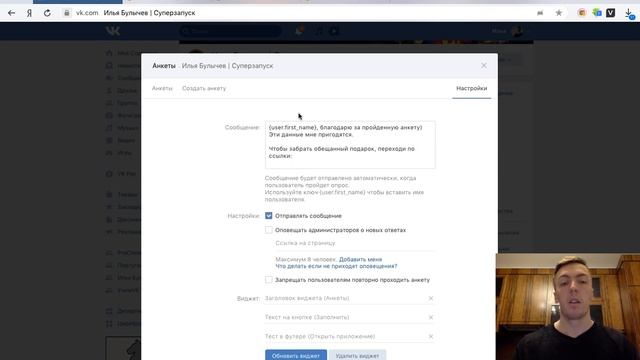The image size is (640, 360).
Task: Open the Yandex home icon
Action: (x=29, y=13)
